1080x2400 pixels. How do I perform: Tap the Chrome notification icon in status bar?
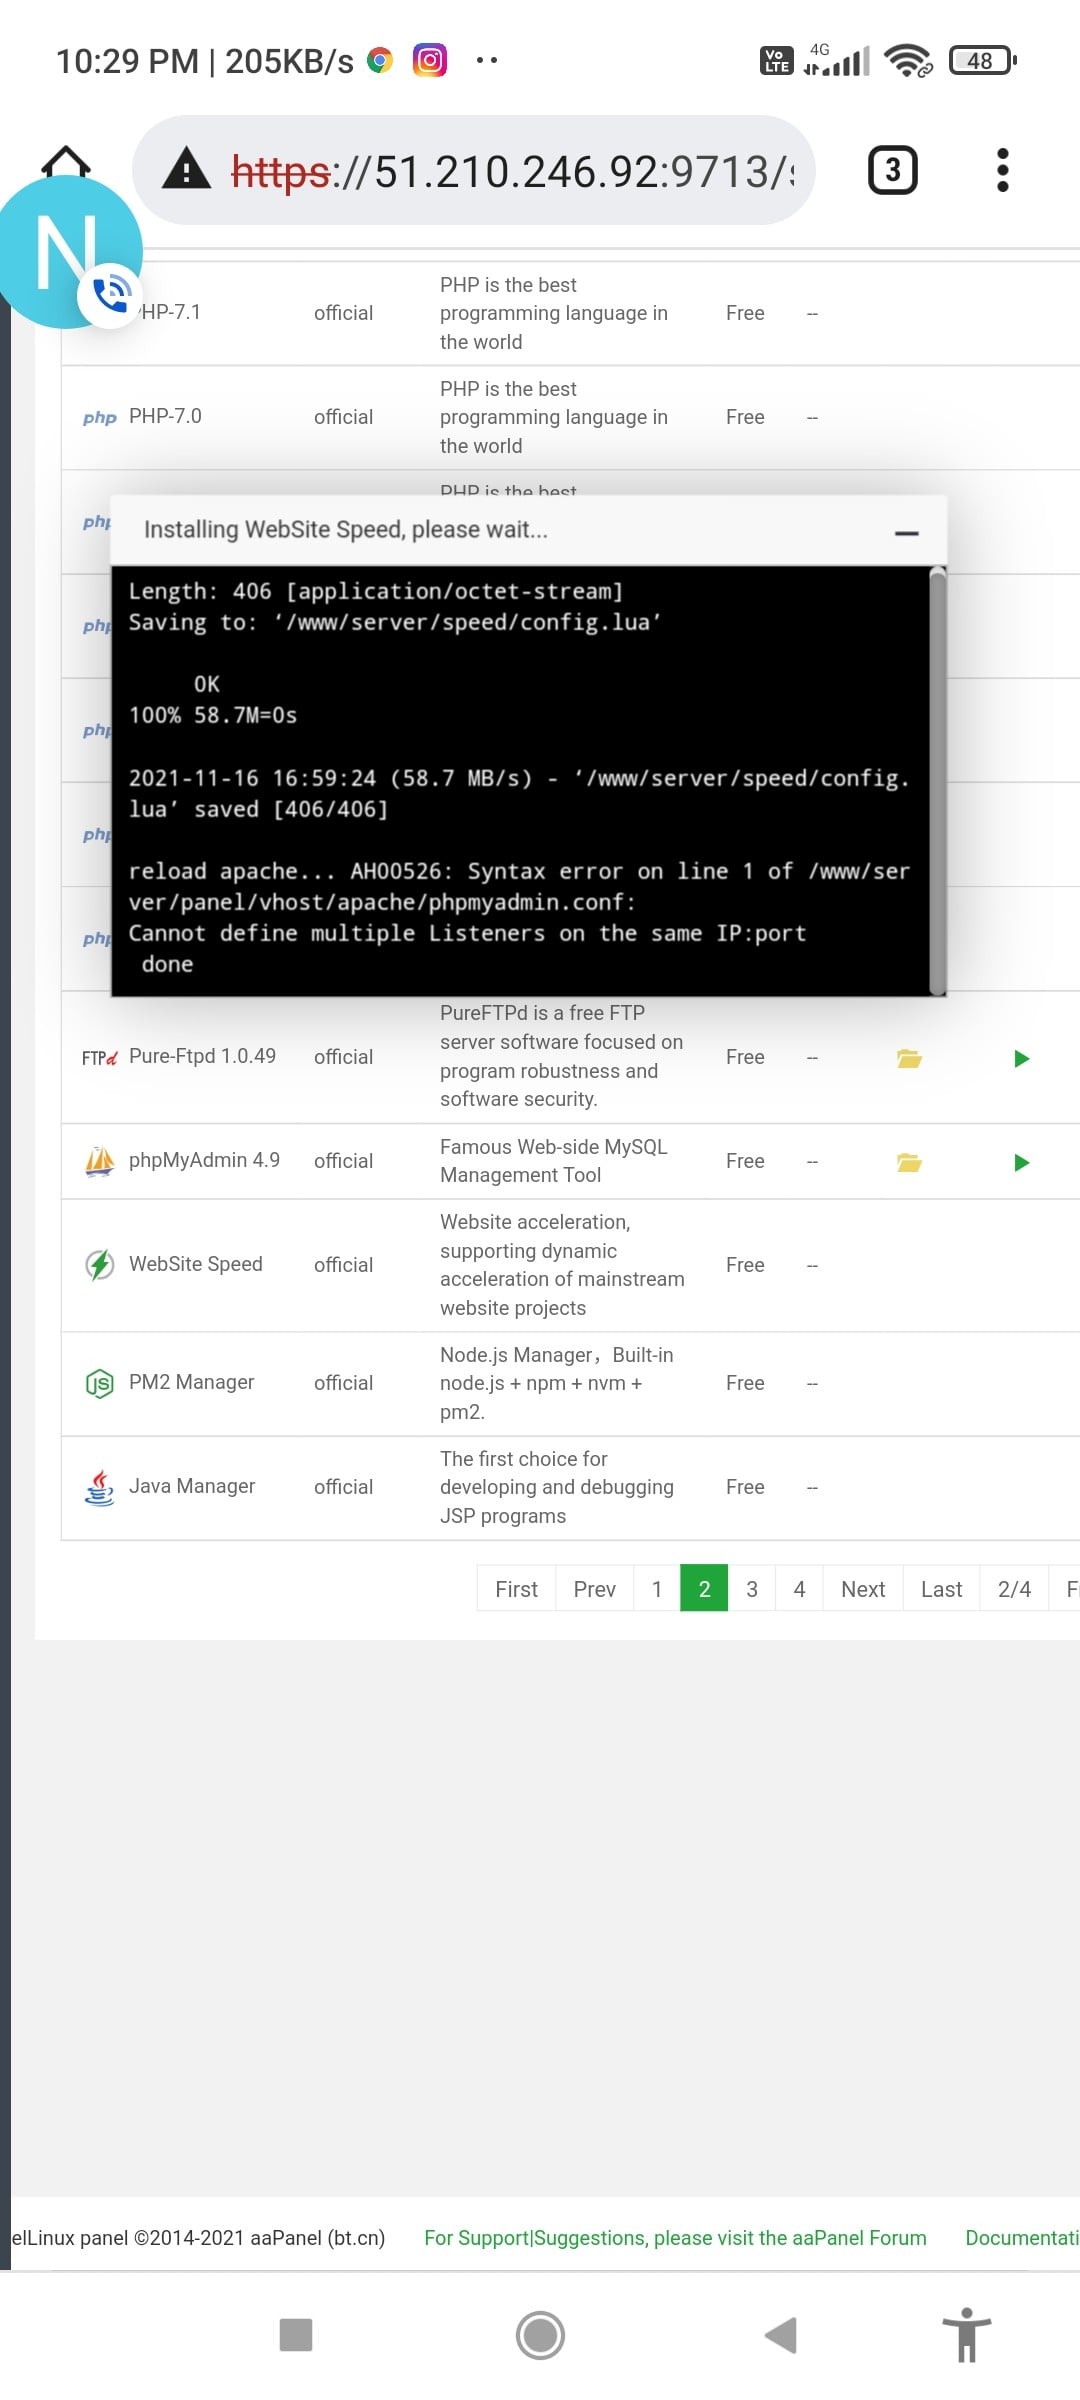(380, 60)
